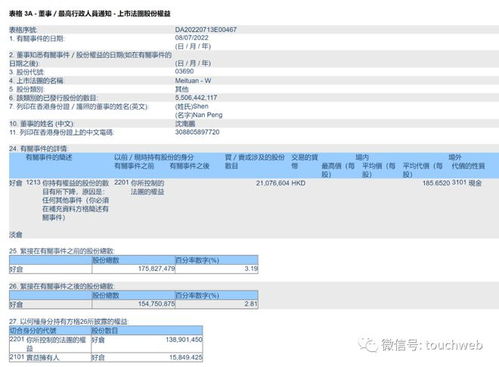499x367 pixels.
Task: Click the corporation name 'Meituan - W'
Action: click(193, 80)
